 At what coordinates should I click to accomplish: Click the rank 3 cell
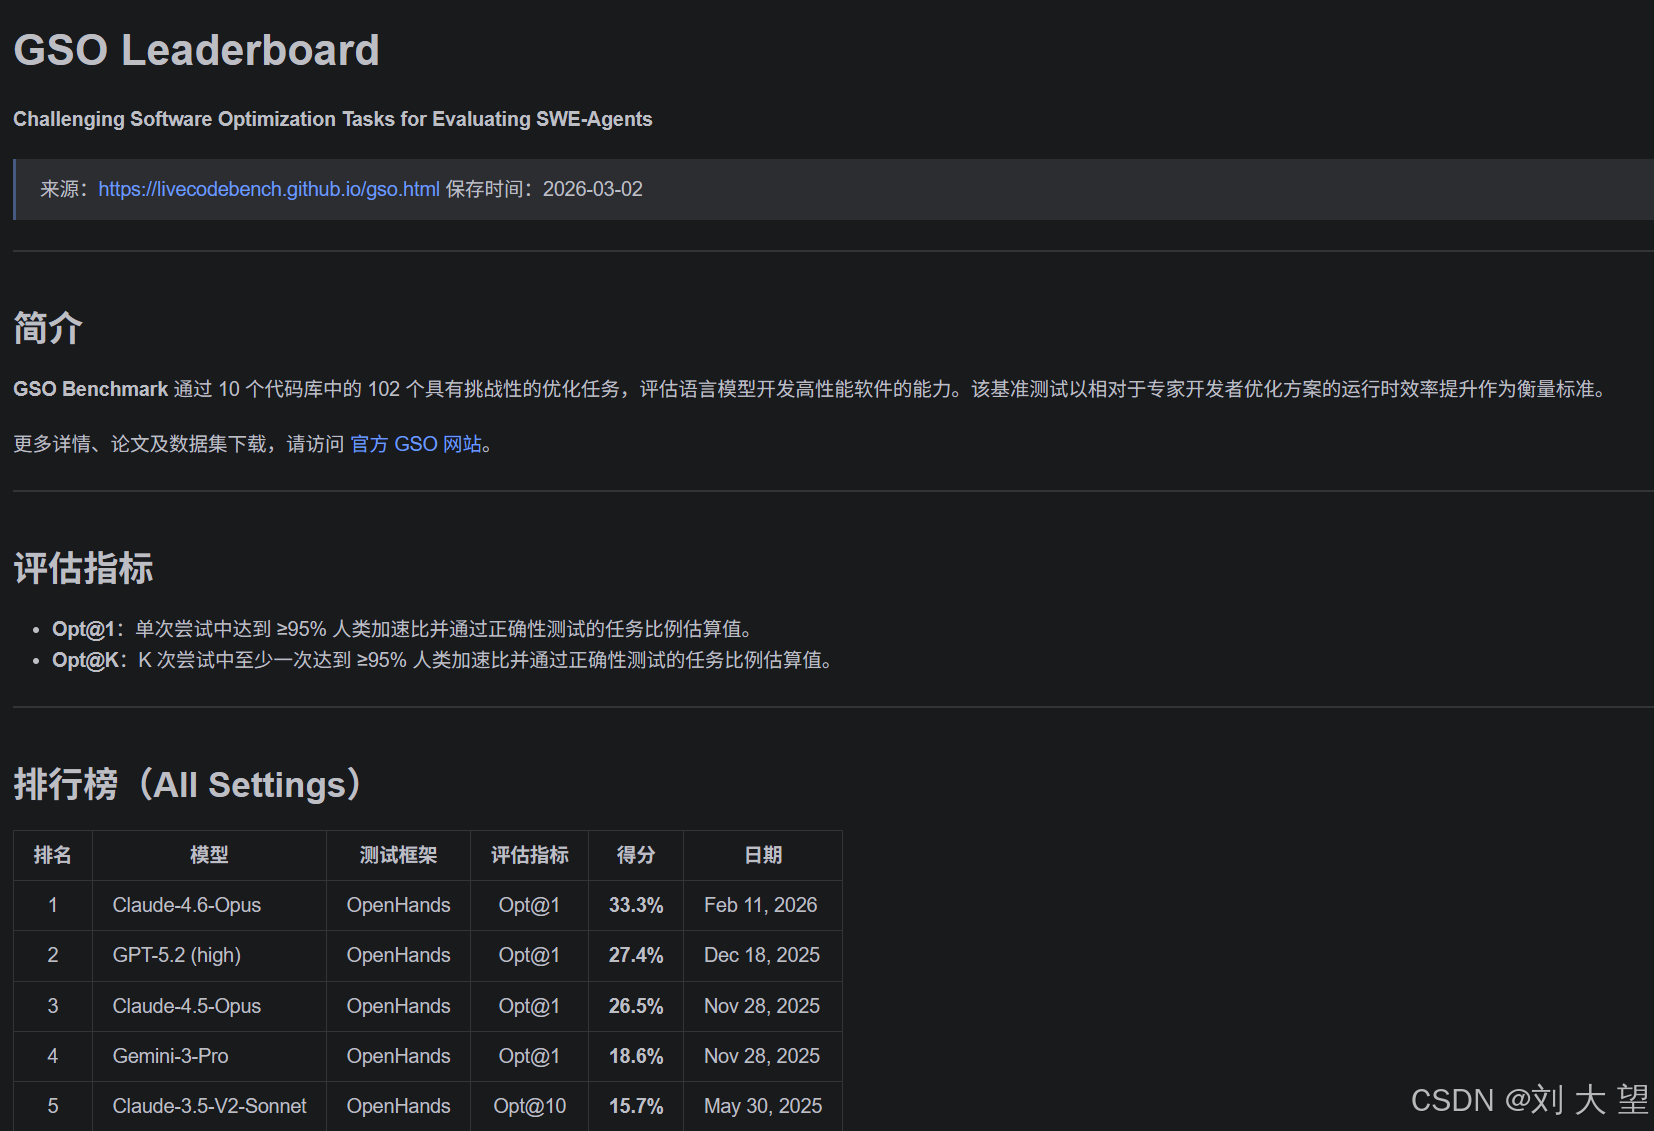click(x=53, y=1006)
